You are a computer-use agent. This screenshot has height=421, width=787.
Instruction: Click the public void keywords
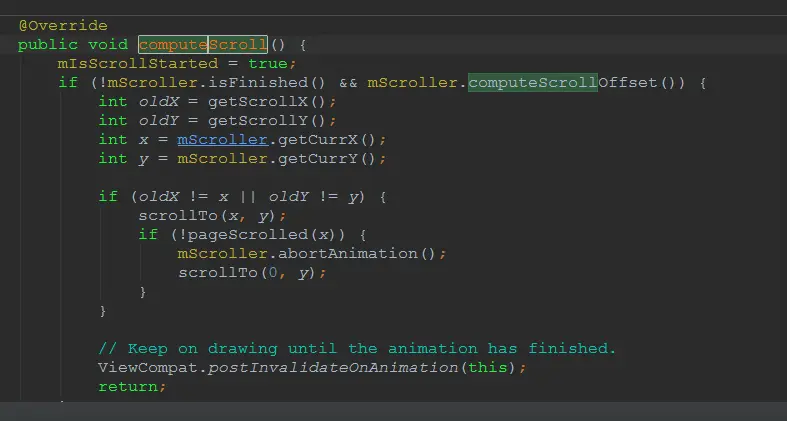pos(73,45)
